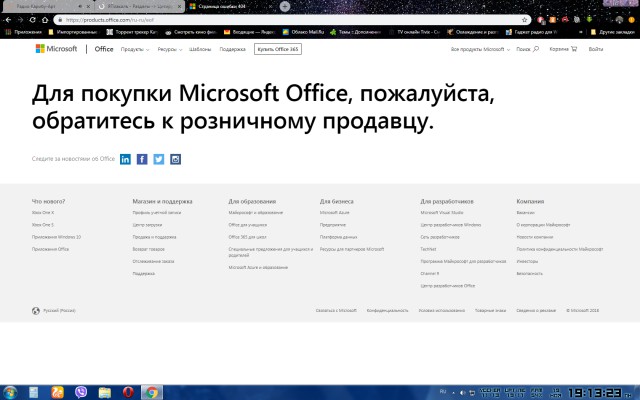Screen dimensions: 640x400
Task: Open Инвесторы company footer link
Action: point(527,261)
